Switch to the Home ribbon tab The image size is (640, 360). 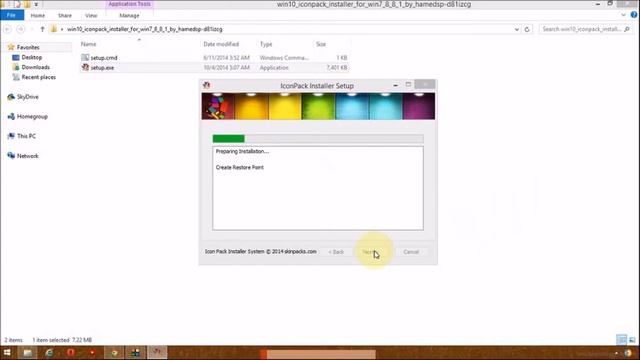pos(38,16)
